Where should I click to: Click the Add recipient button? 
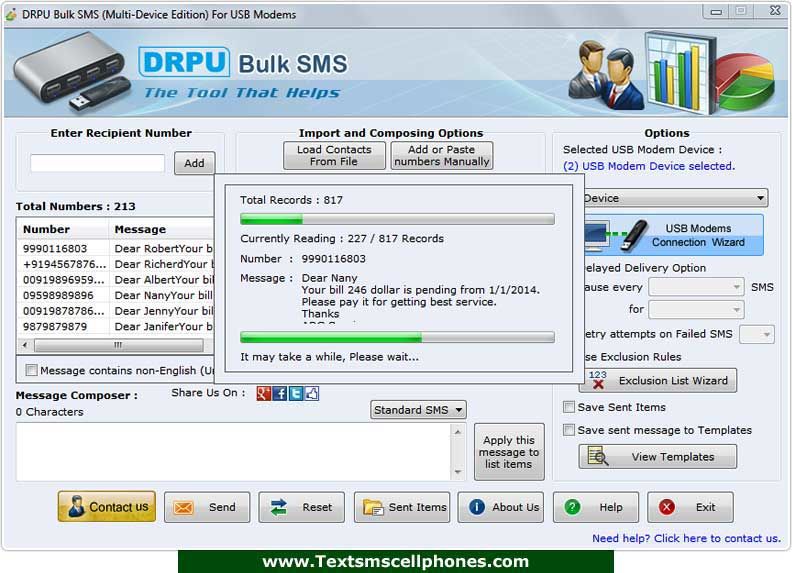click(x=194, y=163)
